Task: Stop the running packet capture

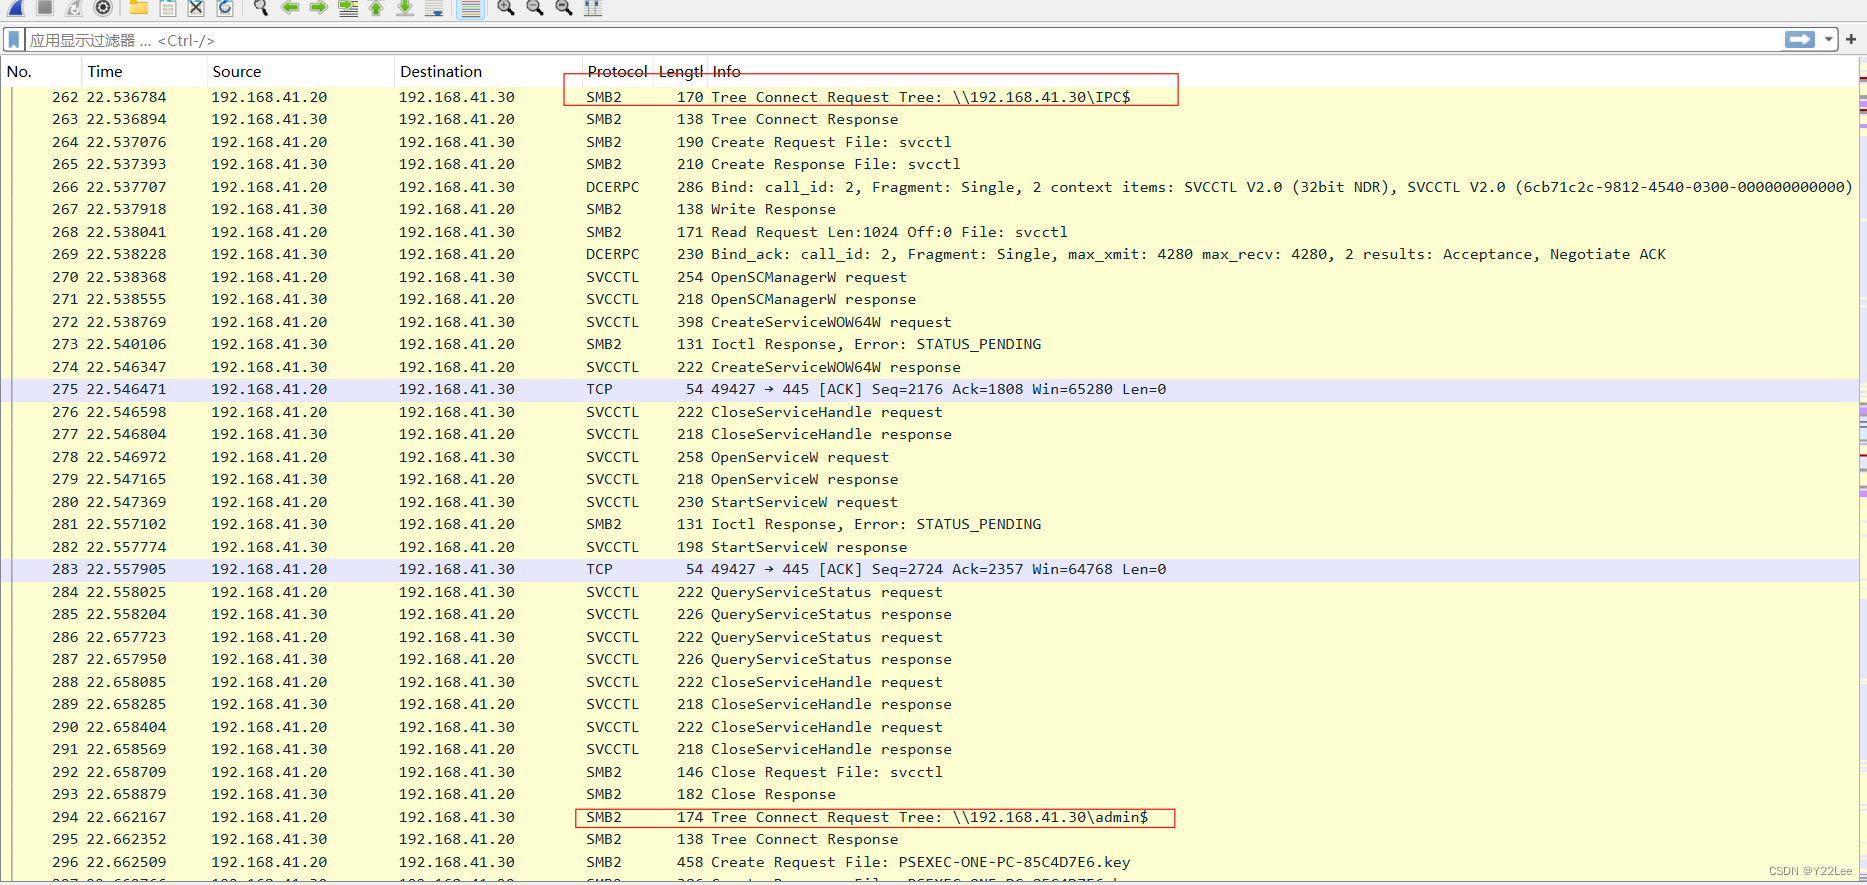Action: (x=45, y=8)
